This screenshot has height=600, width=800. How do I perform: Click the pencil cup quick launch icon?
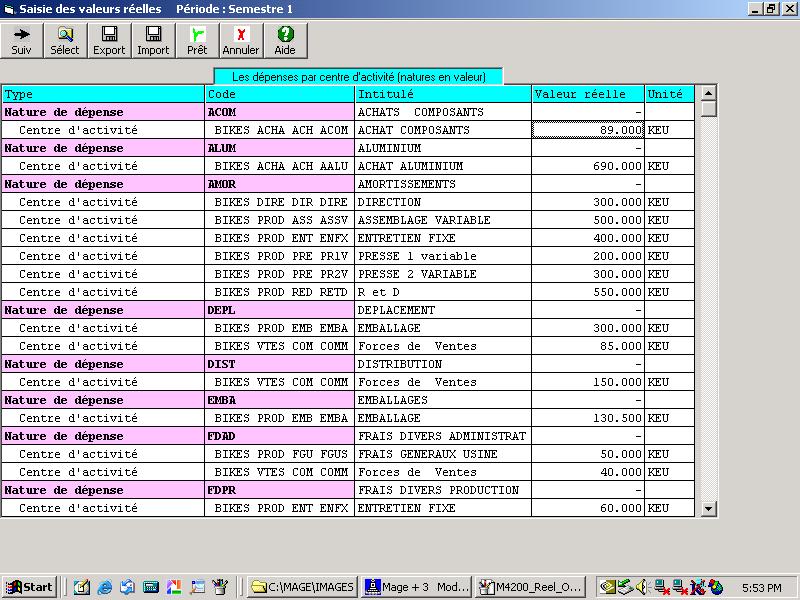(x=220, y=587)
